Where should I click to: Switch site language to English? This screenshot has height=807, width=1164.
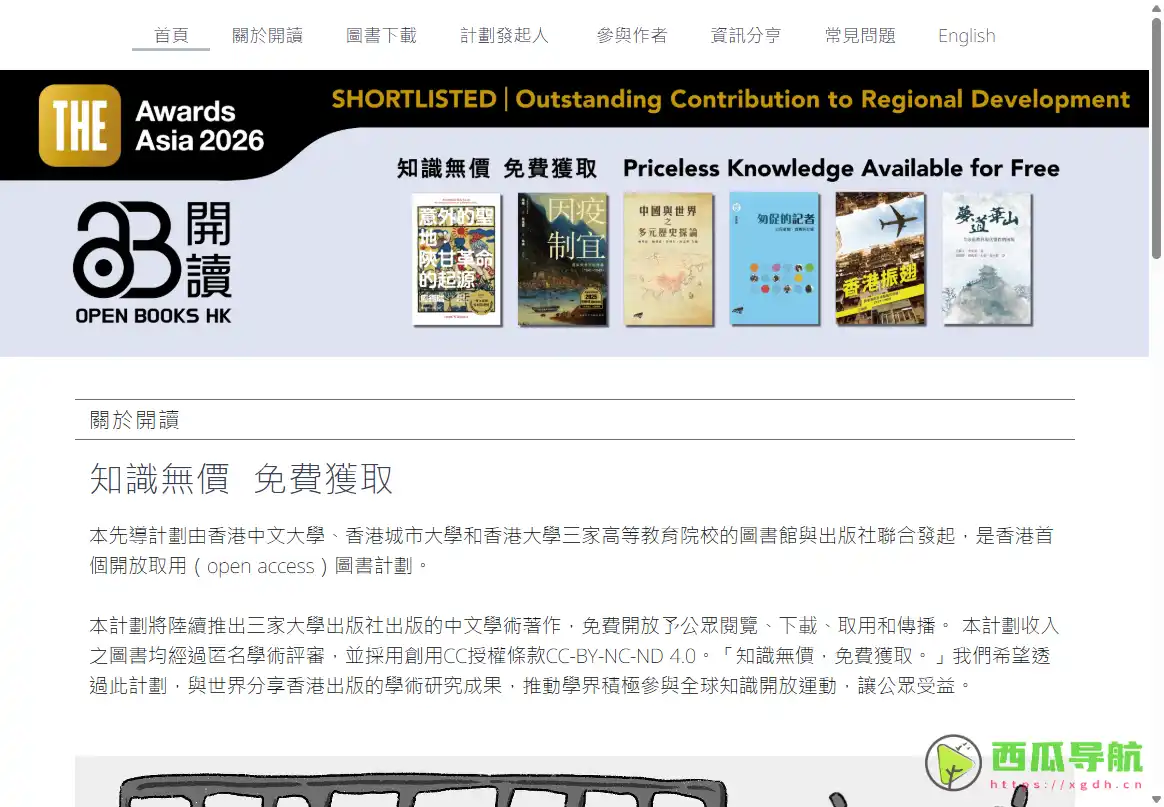click(x=965, y=35)
